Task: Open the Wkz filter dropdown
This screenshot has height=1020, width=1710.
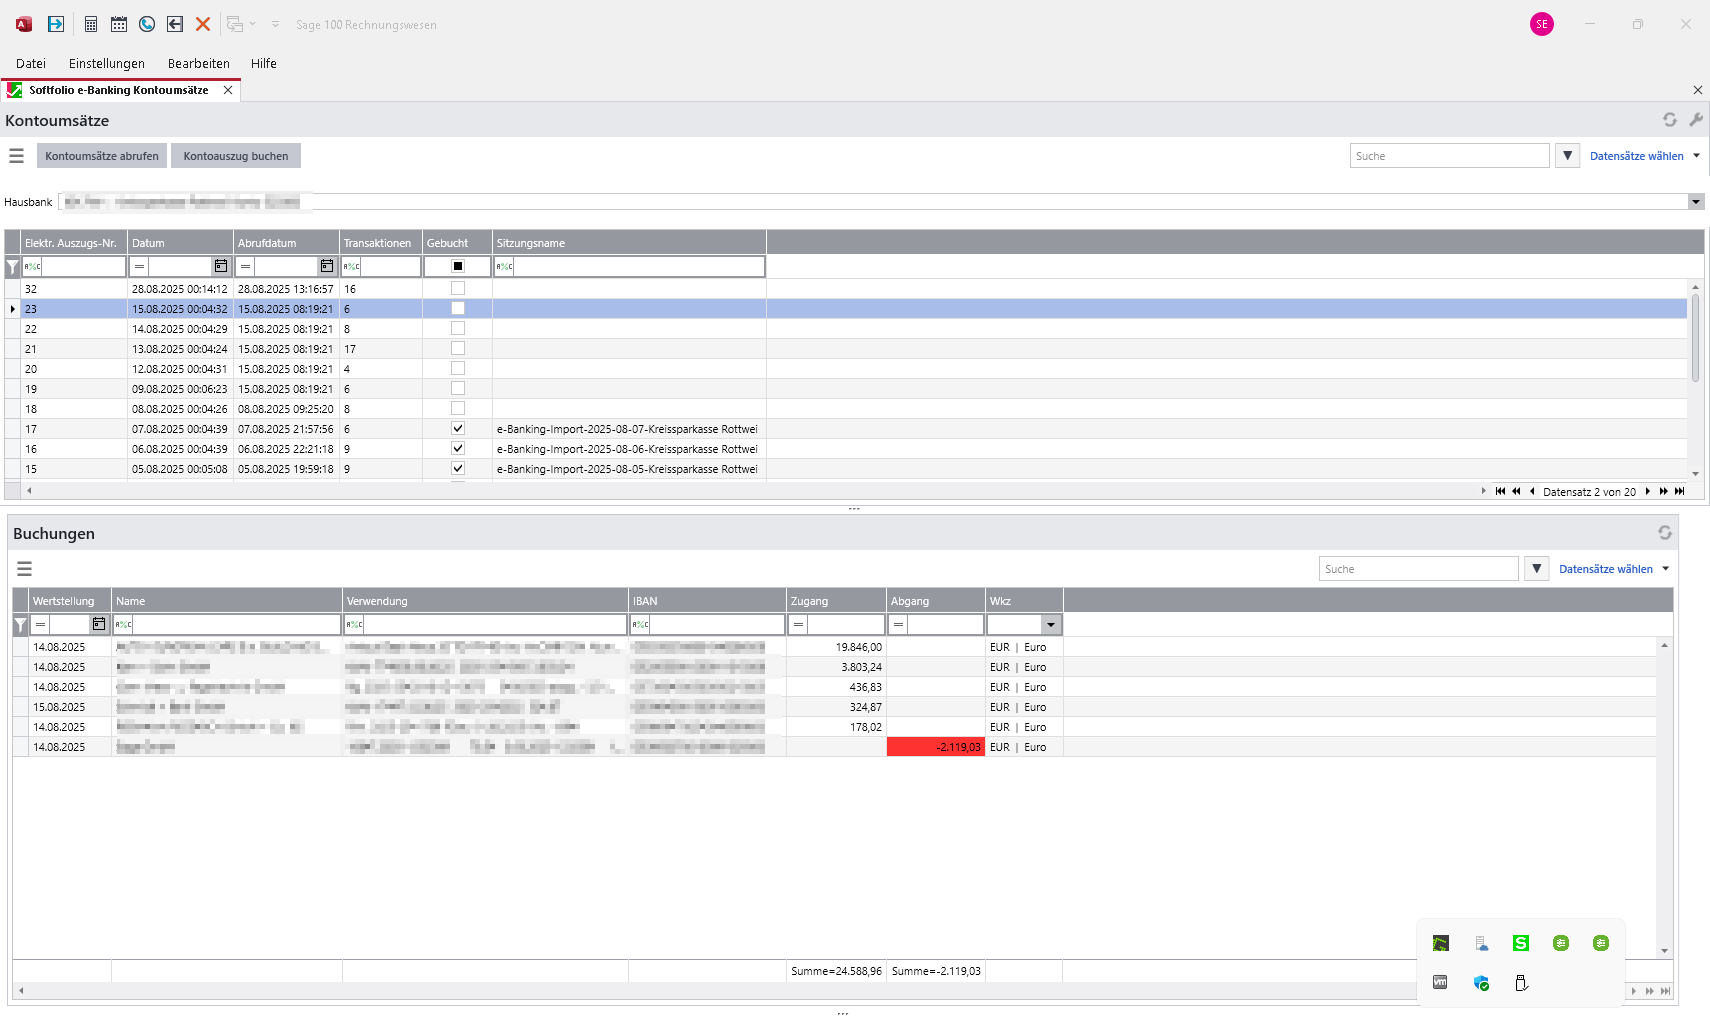Action: coord(1050,625)
